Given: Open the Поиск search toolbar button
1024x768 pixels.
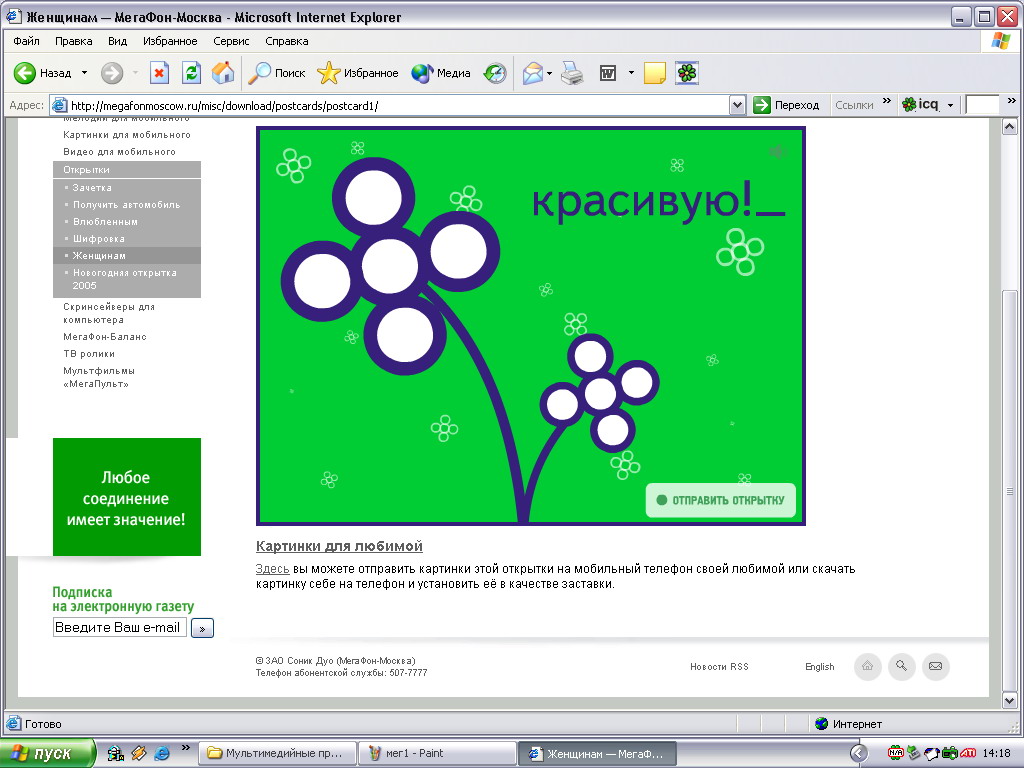Looking at the screenshot, I should click(x=276, y=73).
